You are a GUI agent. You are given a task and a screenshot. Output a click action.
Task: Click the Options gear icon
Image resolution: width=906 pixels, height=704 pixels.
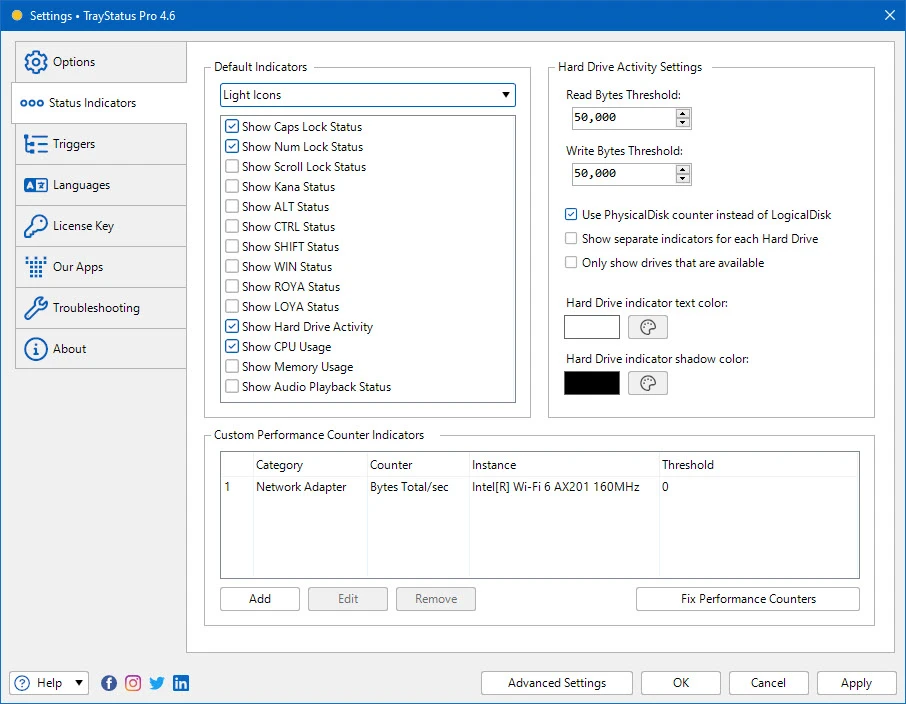pyautogui.click(x=35, y=62)
